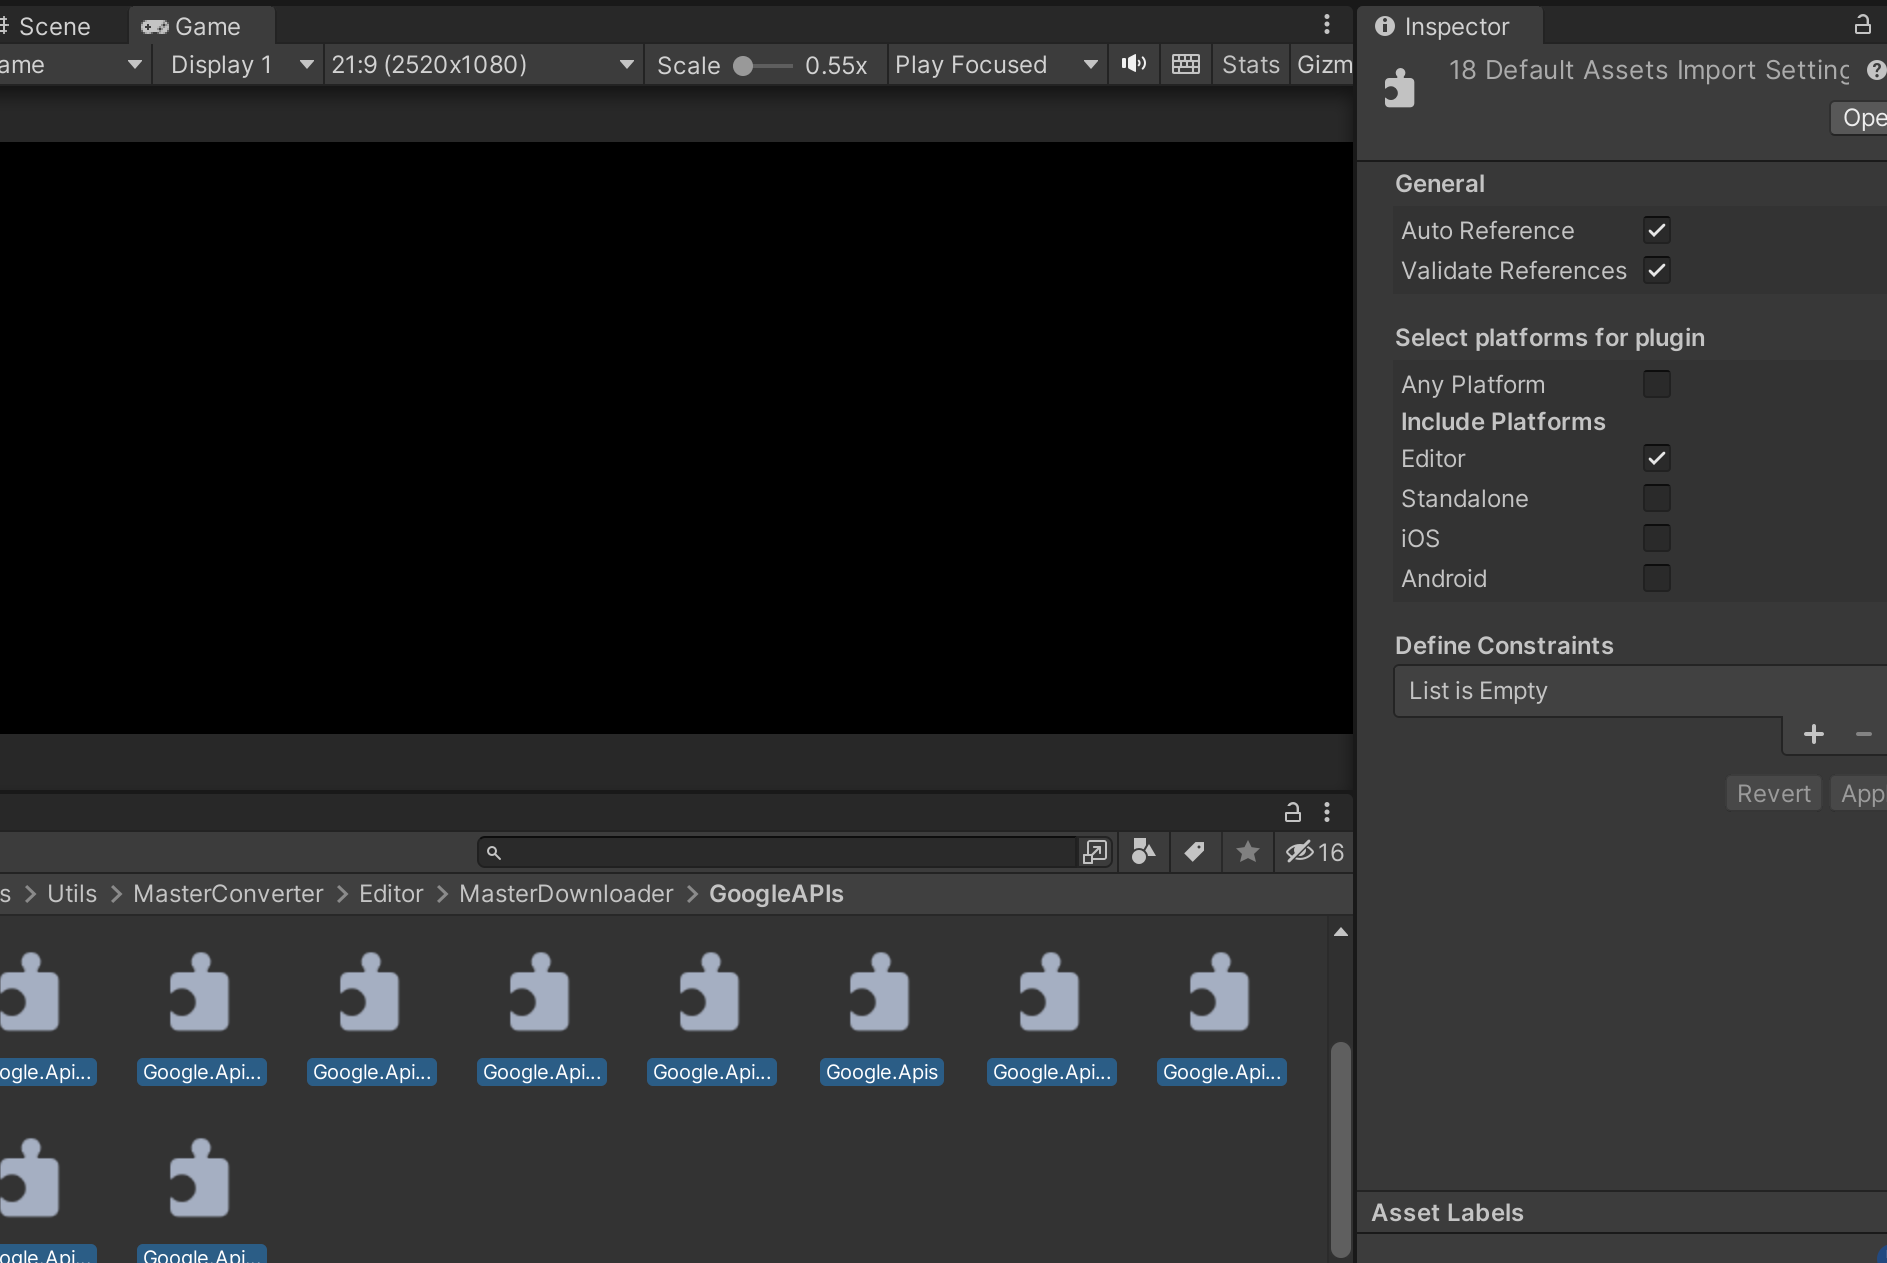The width and height of the screenshot is (1887, 1263).
Task: Select the Google.Apis plugin asset
Action: 881,1019
